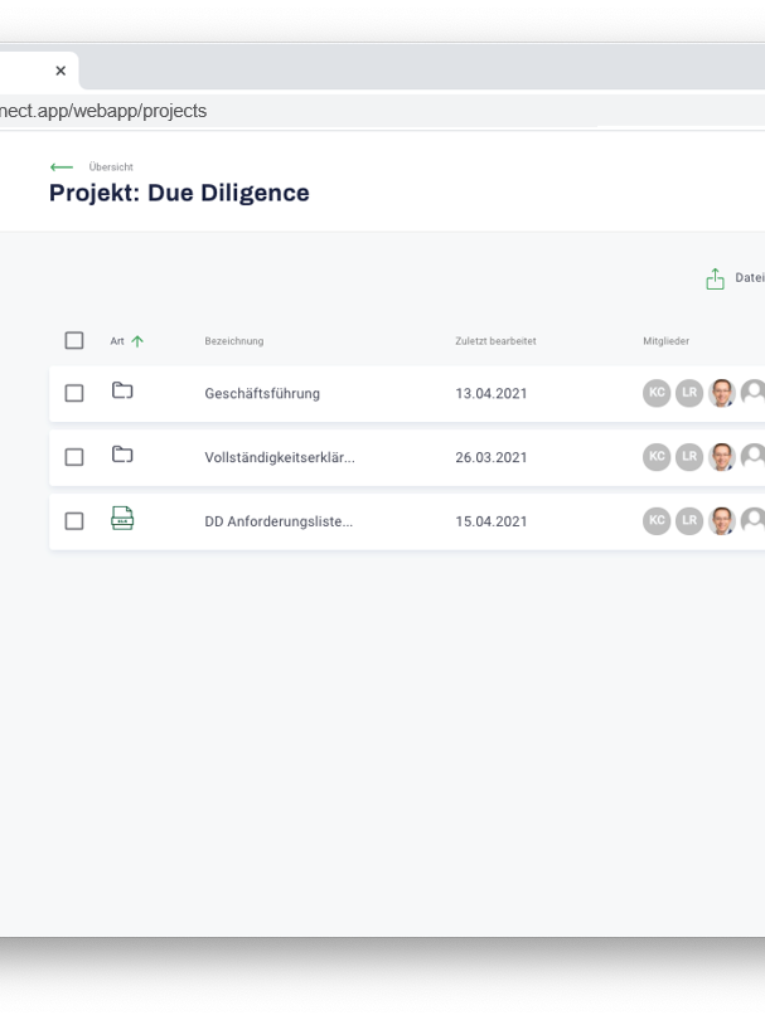Image resolution: width=765 pixels, height=1020 pixels.
Task: Click the KC avatar in Geschäftsführung row
Action: tap(656, 393)
